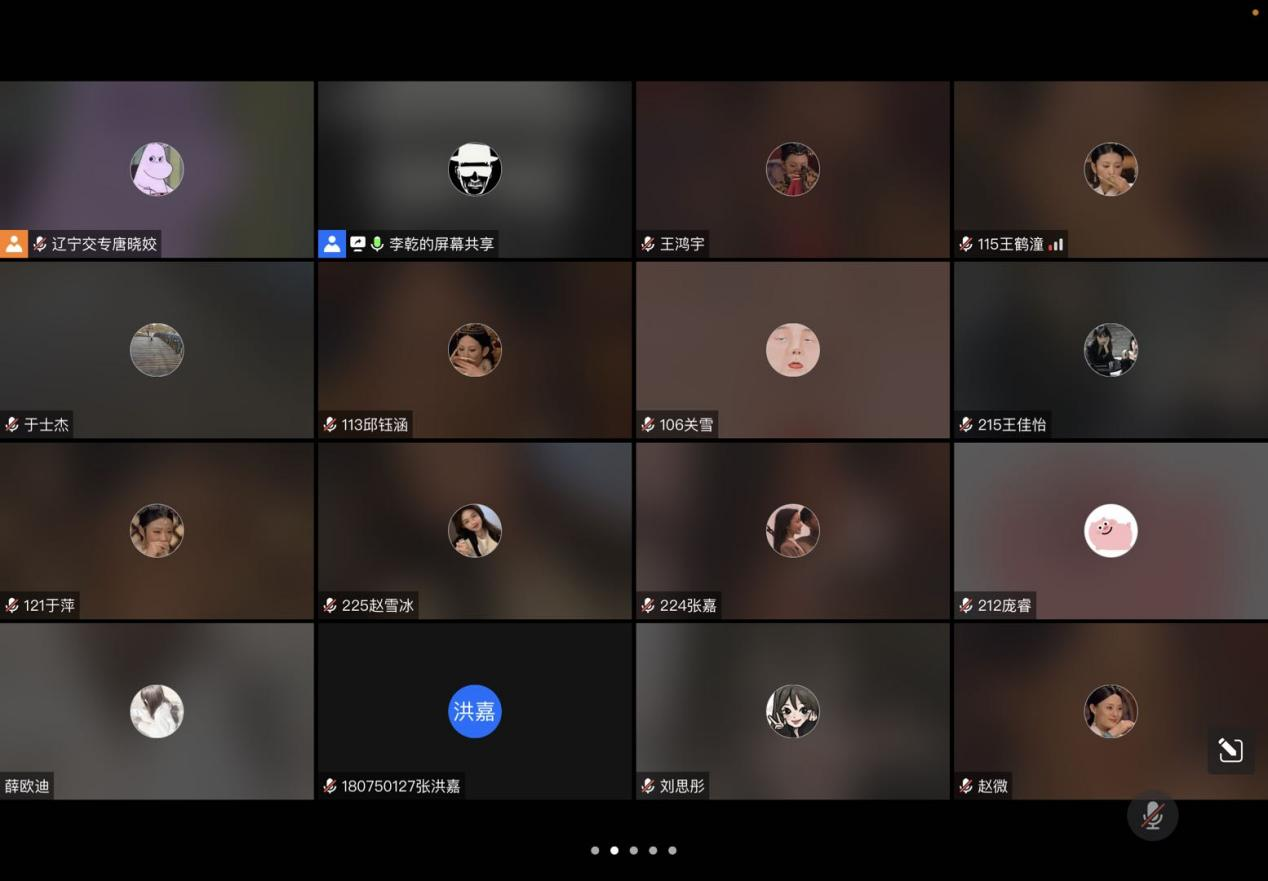The image size is (1268, 881).
Task: Click the name label 106关雪
Action: click(686, 425)
